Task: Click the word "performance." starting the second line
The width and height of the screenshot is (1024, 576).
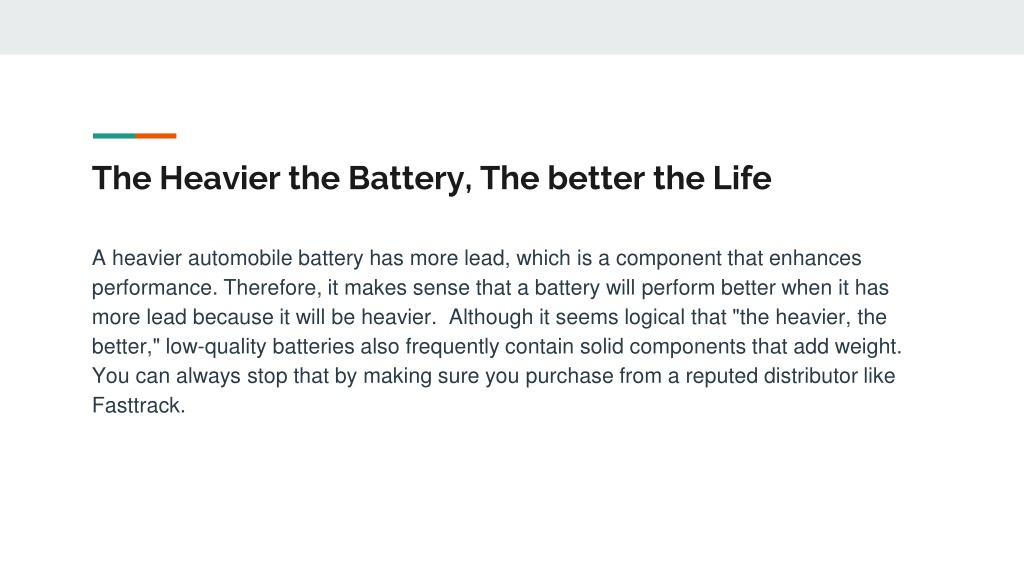Action: (x=155, y=288)
